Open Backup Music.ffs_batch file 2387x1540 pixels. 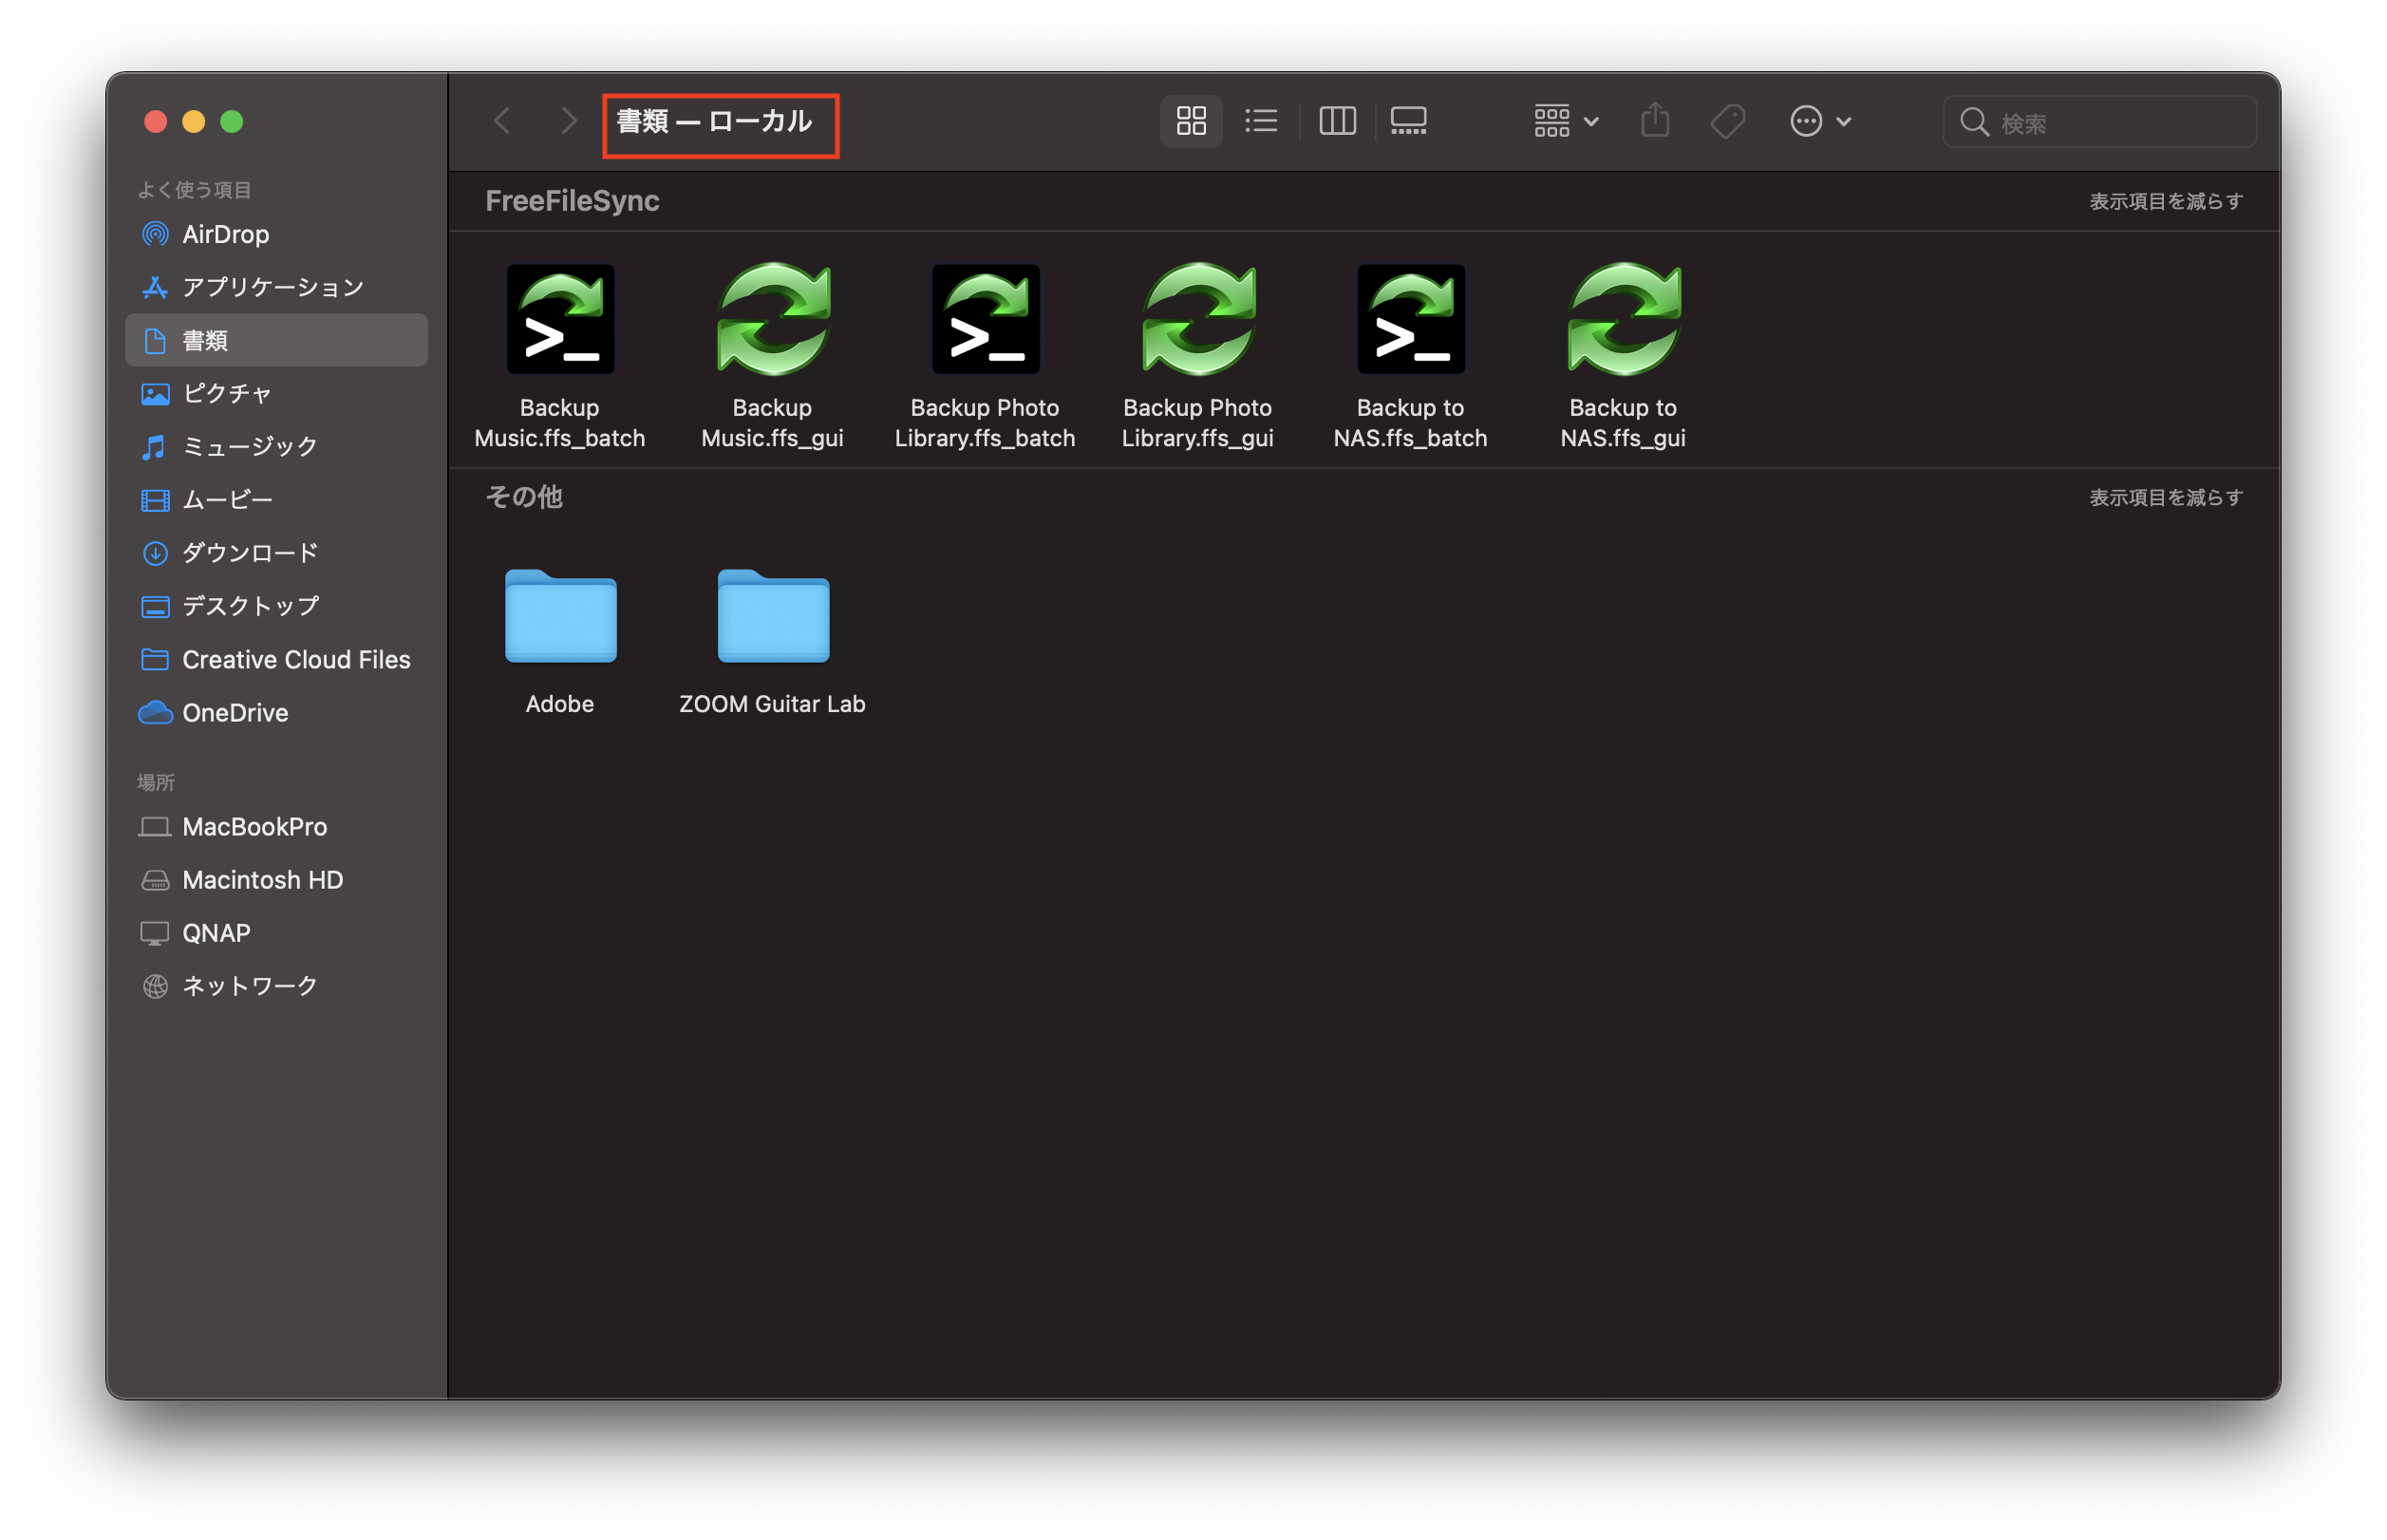pos(560,320)
